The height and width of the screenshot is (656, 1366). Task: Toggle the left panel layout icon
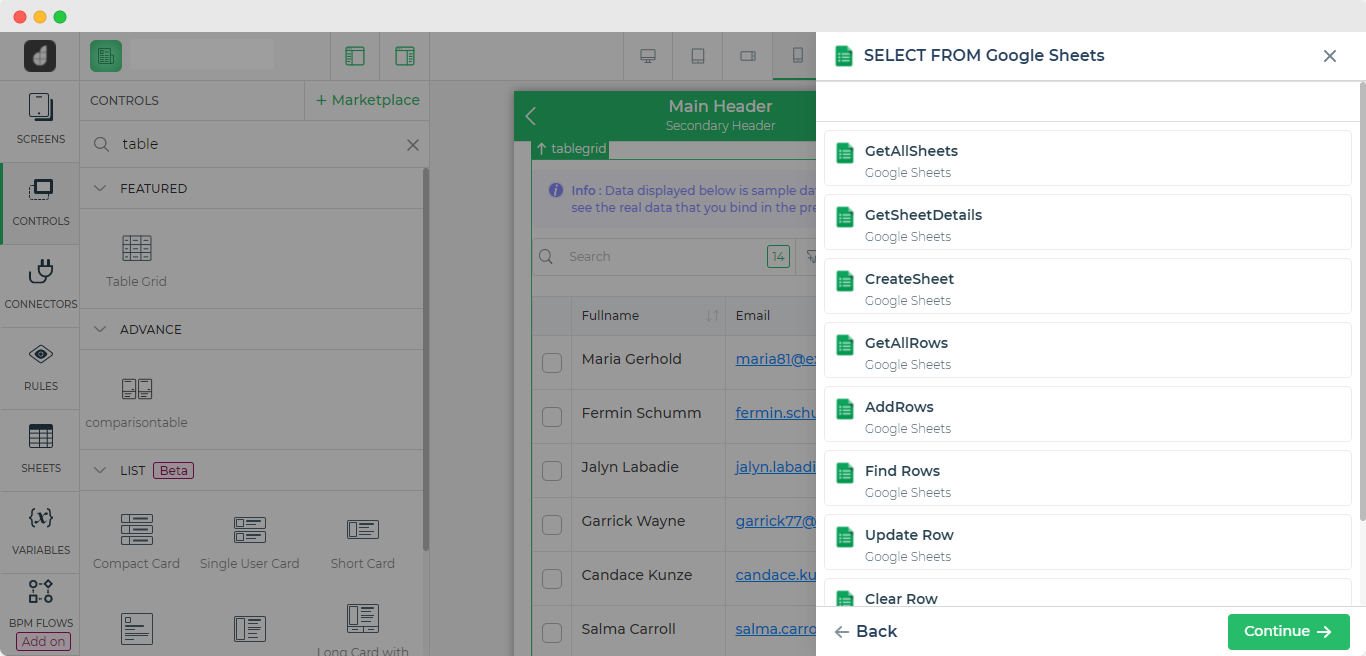tap(355, 56)
